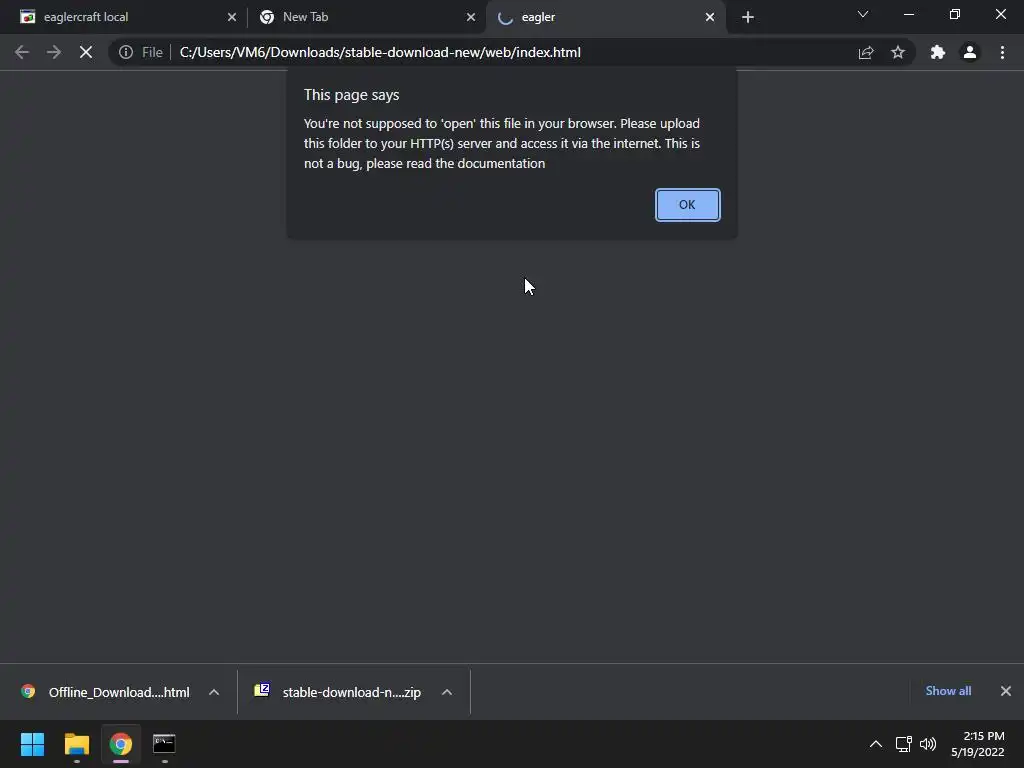Show all downloads
The height and width of the screenshot is (768, 1024).
point(948,691)
